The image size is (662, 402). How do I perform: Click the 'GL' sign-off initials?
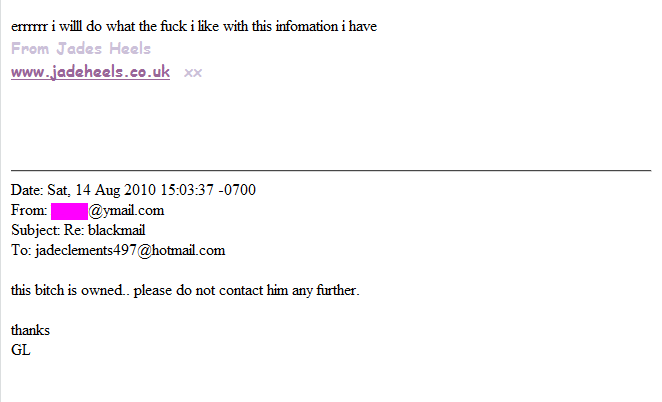tap(20, 350)
